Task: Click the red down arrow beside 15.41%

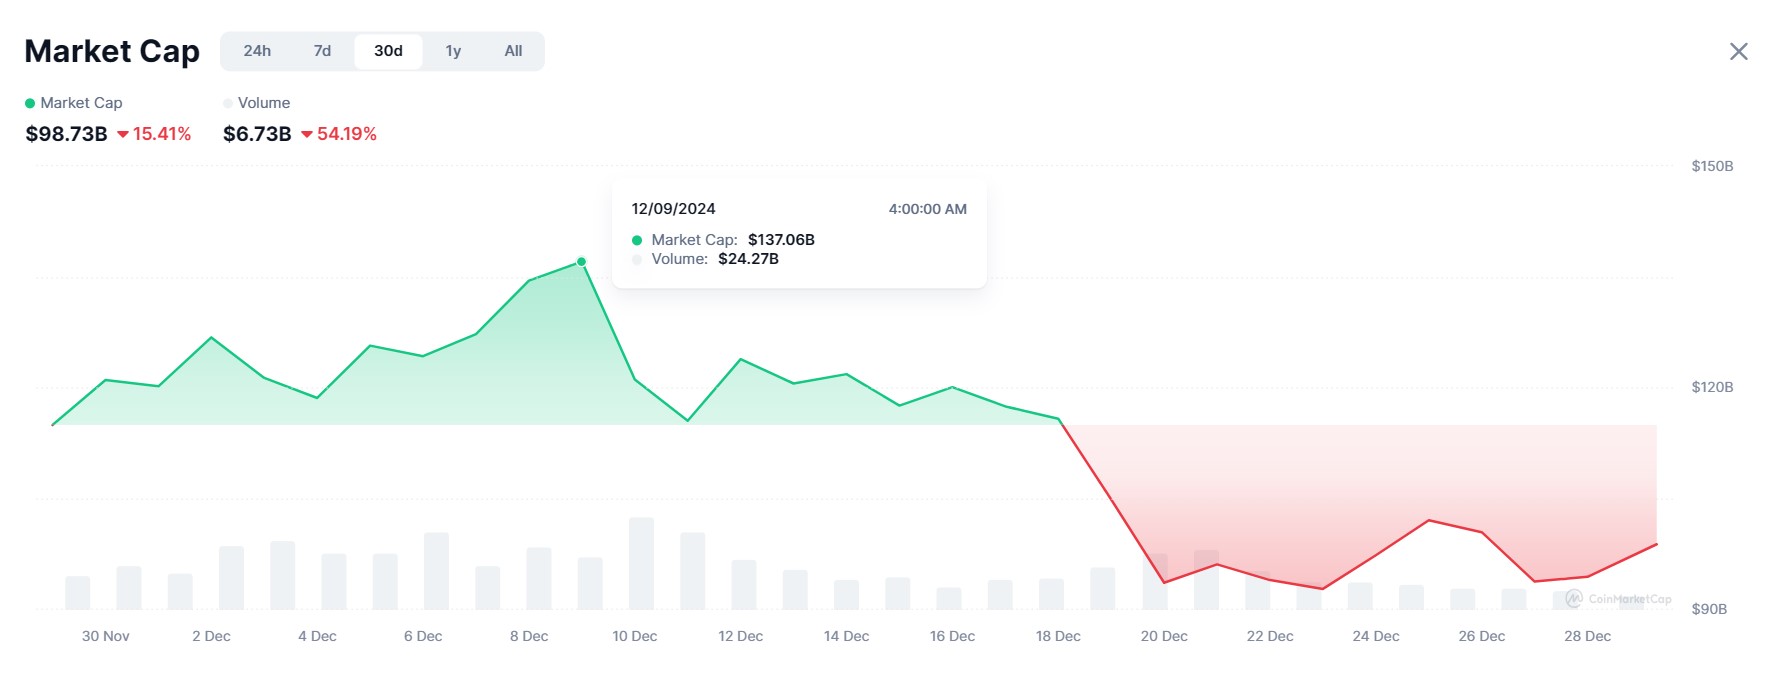Action: click(123, 134)
